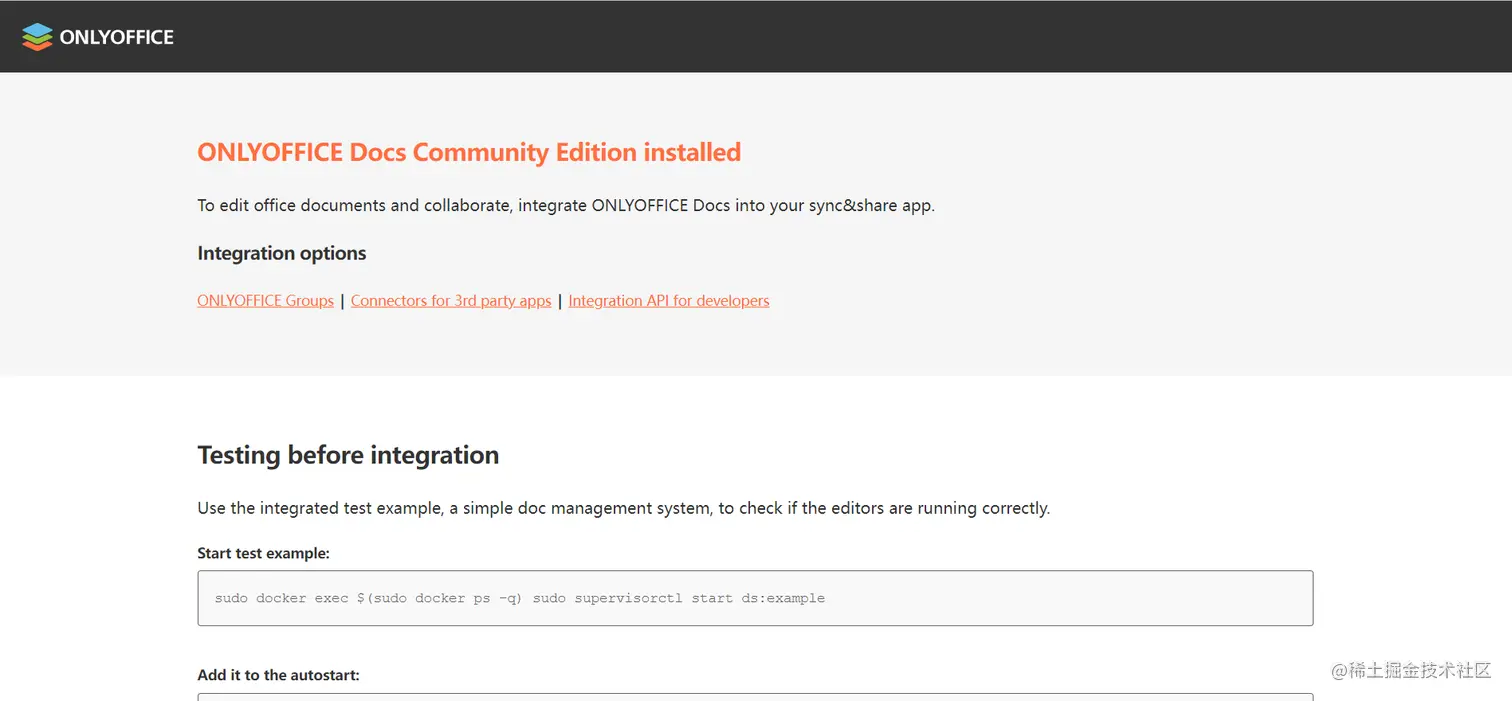Click the 'Integration options' subheading
Viewport: 1512px width, 701px height.
point(282,253)
